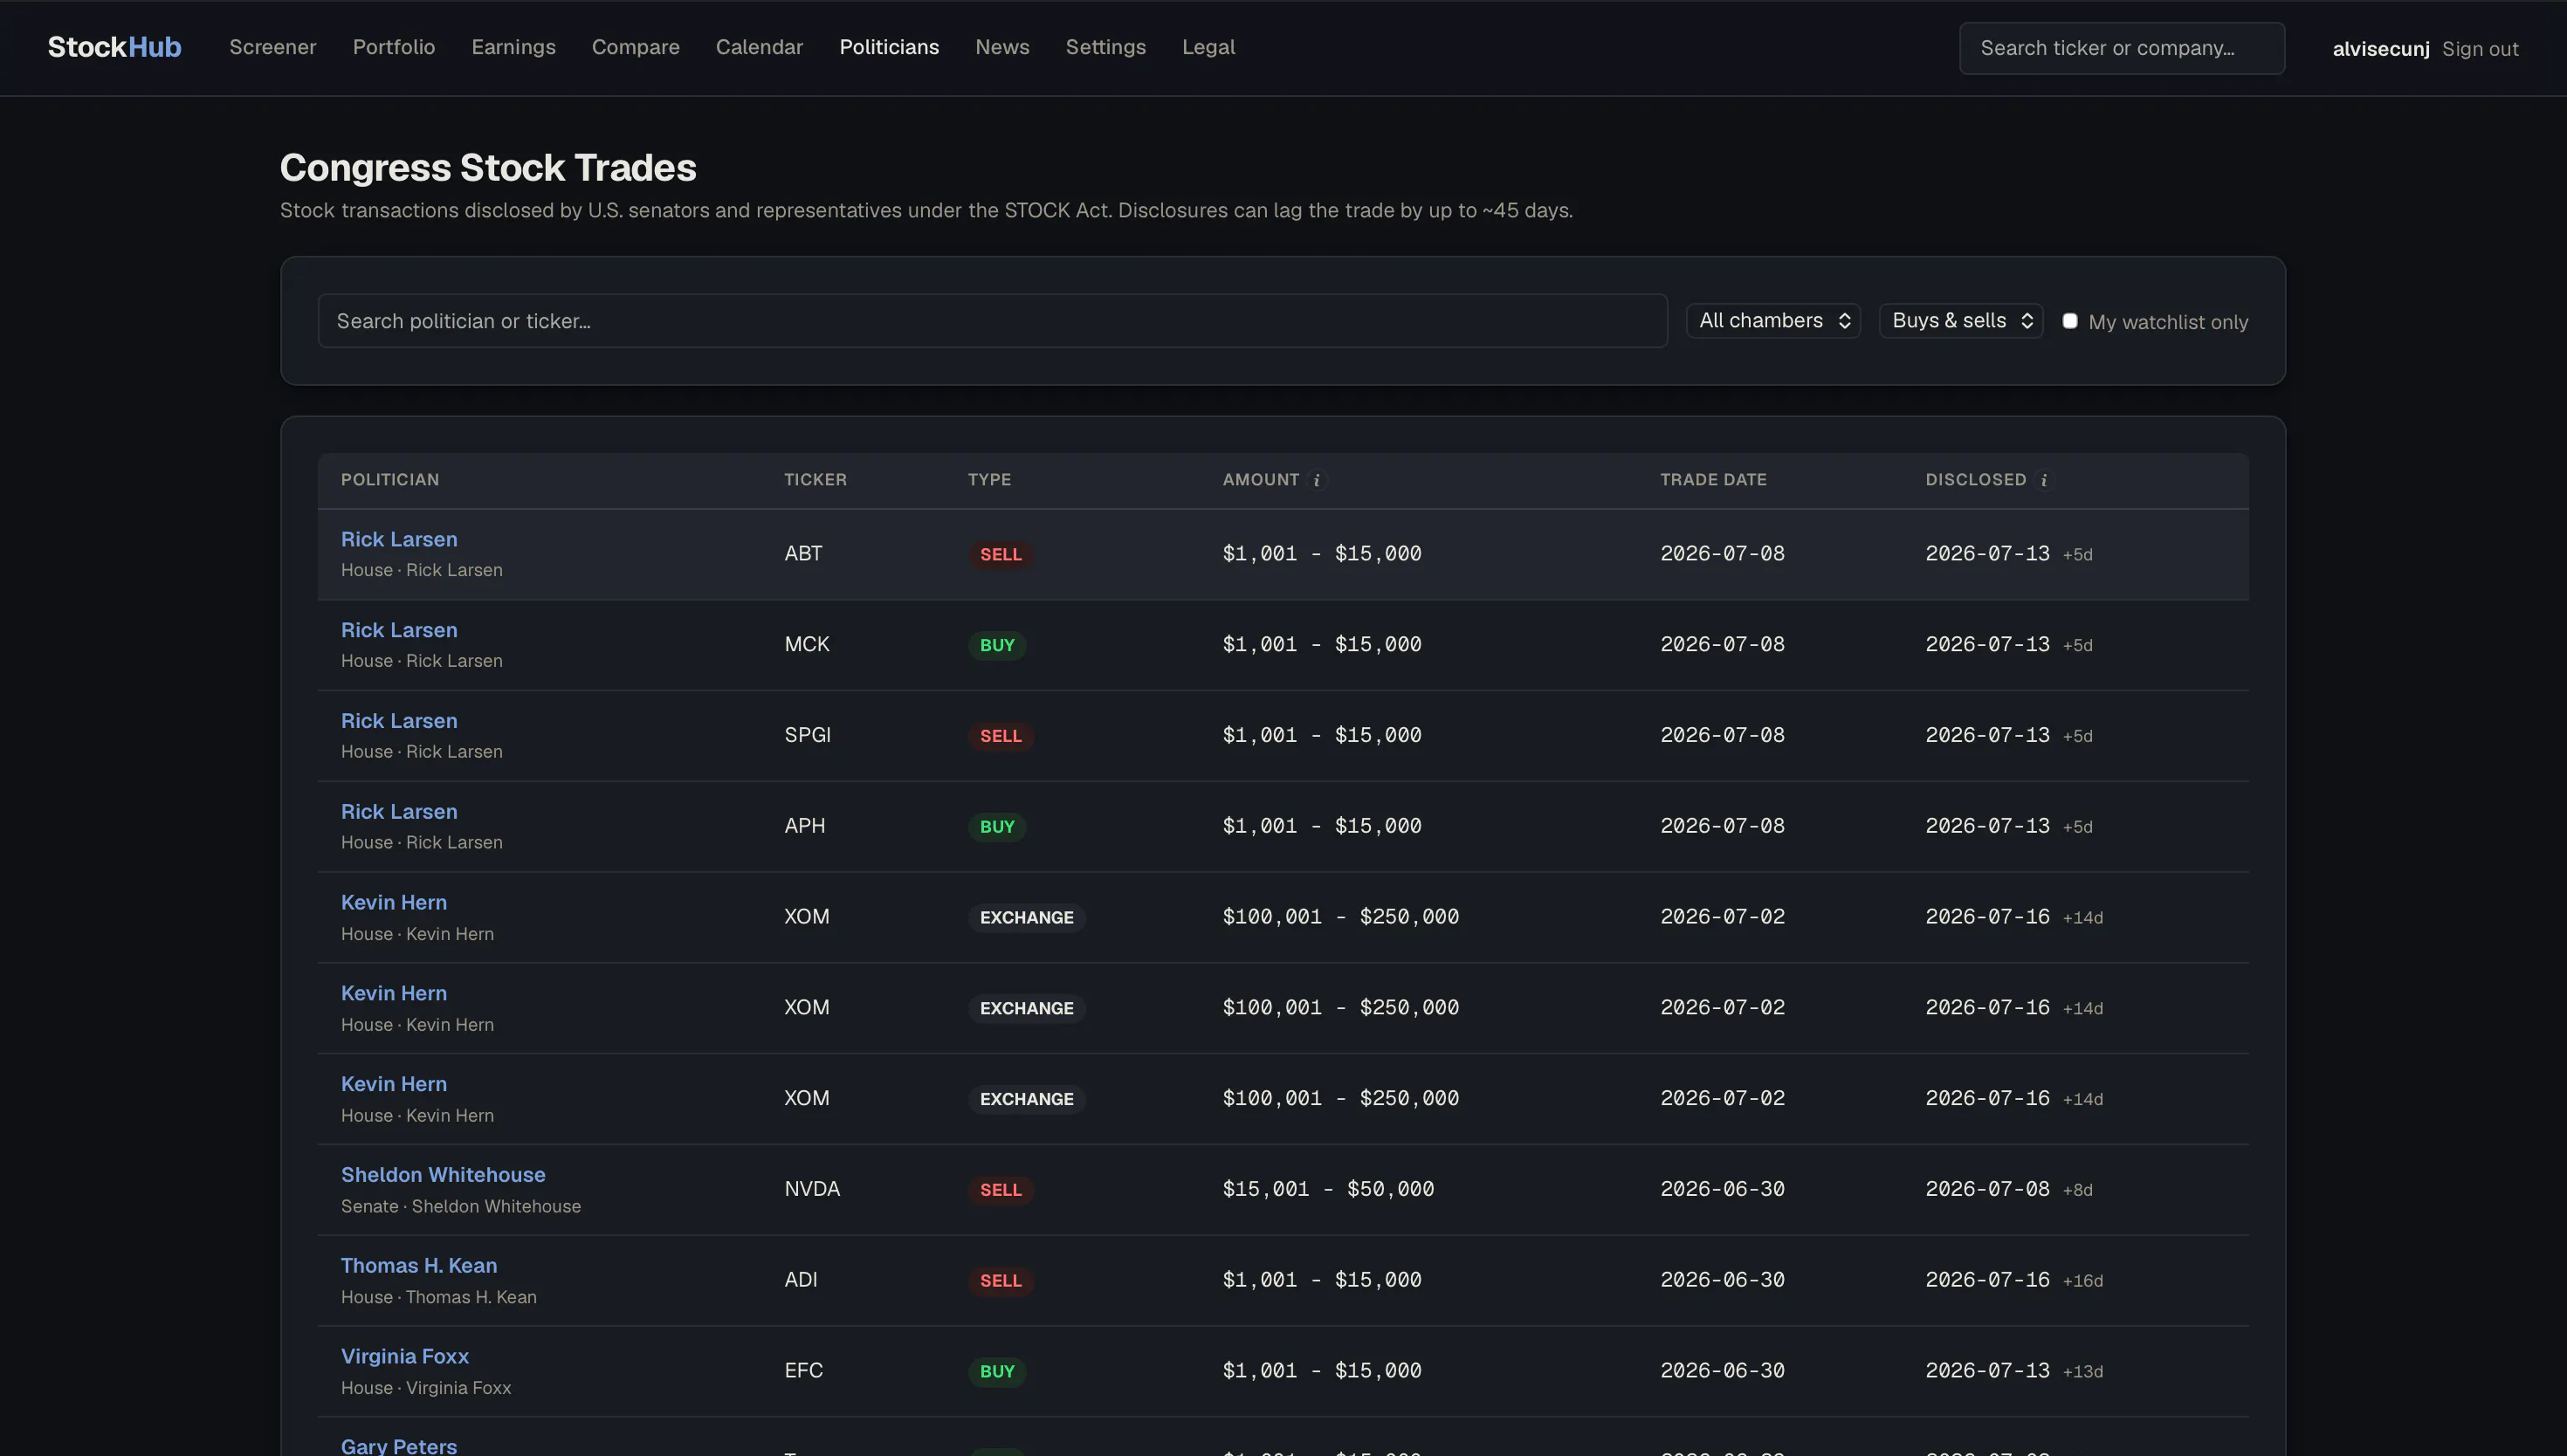Click the 2026-07-08 disclosed date with +8d
This screenshot has height=1456, width=2567.
click(1987, 1189)
